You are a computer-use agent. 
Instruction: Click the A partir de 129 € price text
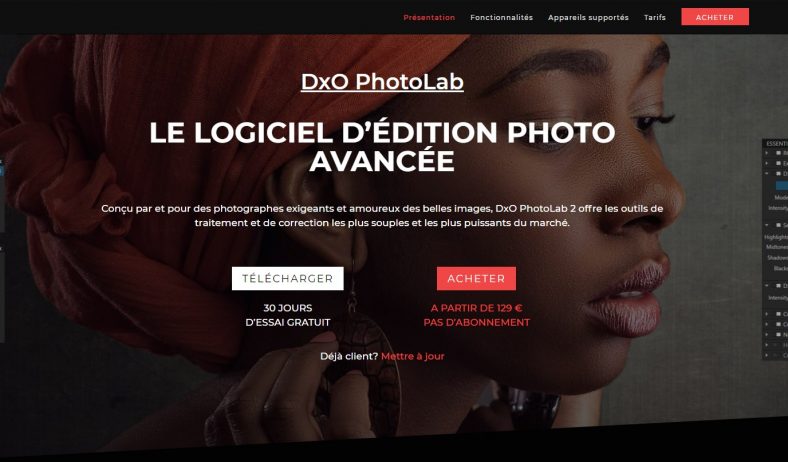point(476,308)
